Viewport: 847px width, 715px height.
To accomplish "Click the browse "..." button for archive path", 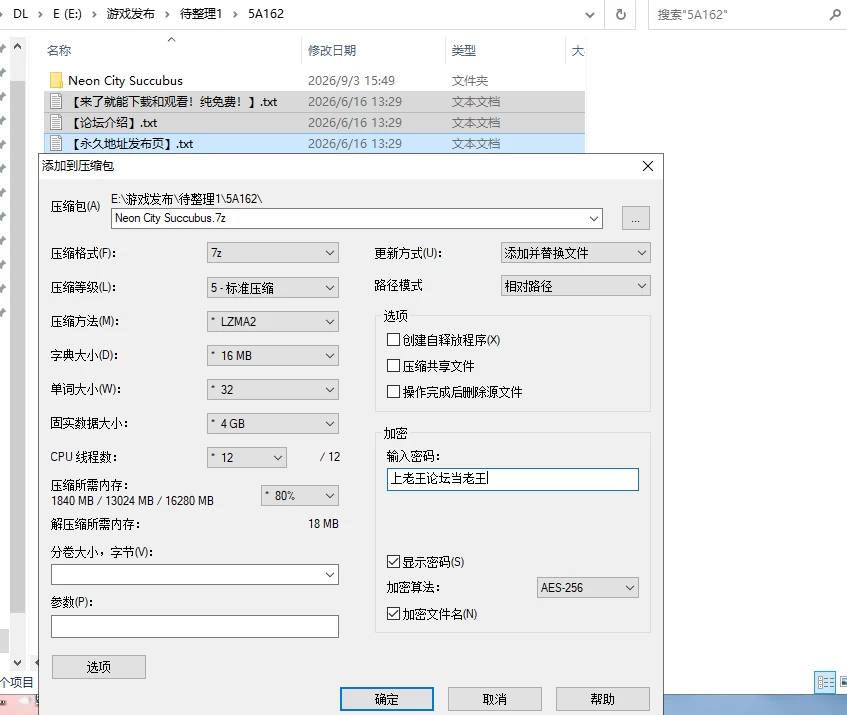I will tap(636, 218).
